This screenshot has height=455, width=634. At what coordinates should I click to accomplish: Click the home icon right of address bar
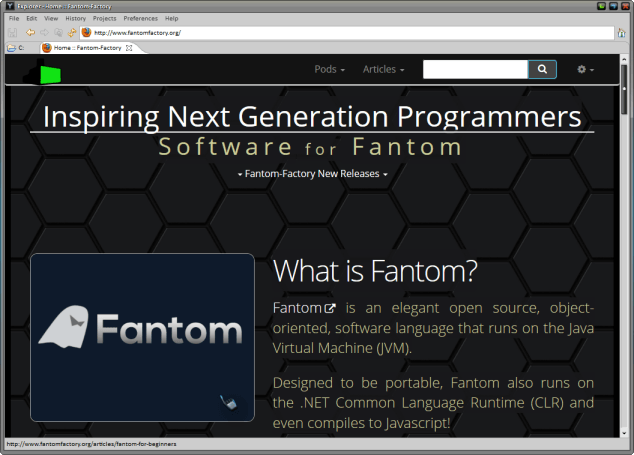click(x=621, y=32)
